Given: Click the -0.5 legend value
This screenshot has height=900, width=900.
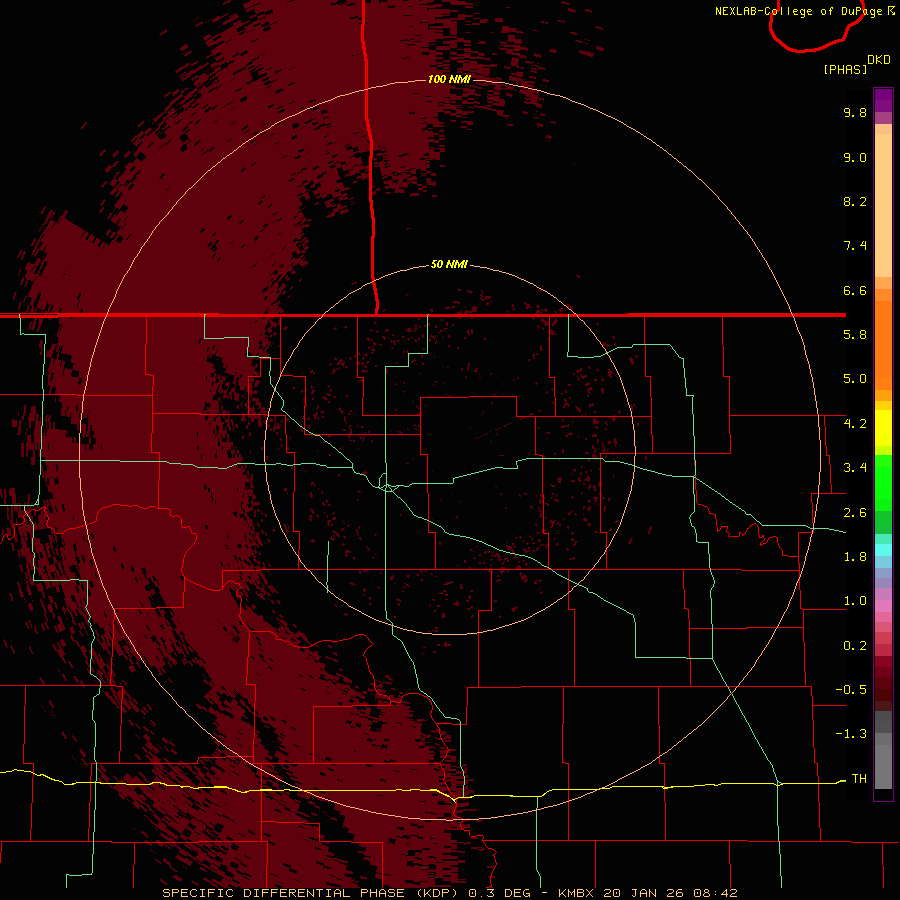Looking at the screenshot, I should pos(851,690).
